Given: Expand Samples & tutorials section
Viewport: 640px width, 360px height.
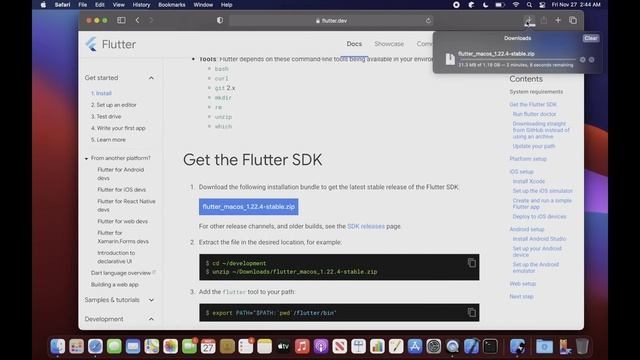Looking at the screenshot, I should pos(151,300).
